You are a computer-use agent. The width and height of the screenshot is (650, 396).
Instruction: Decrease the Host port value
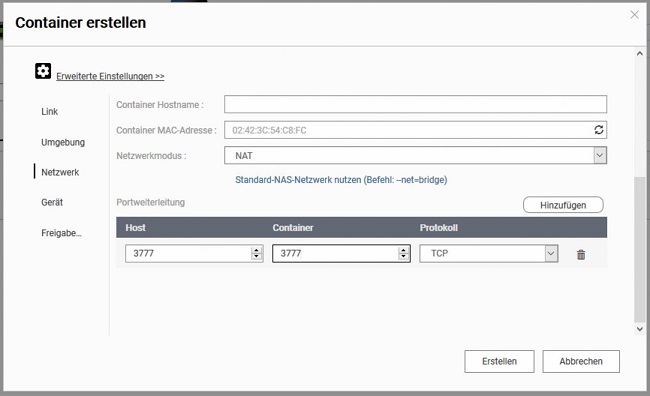pyautogui.click(x=257, y=256)
